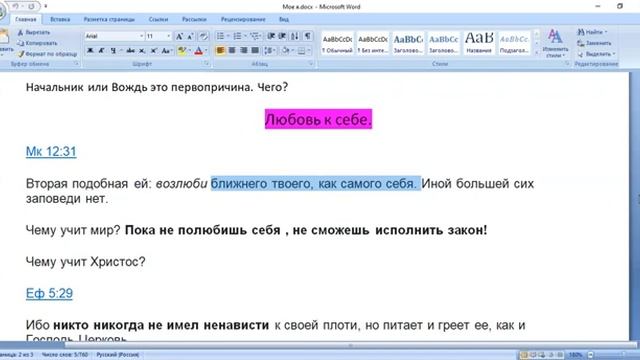Viewport: 640px width, 360px height.
Task: Apply the Без интервала style
Action: click(373, 43)
